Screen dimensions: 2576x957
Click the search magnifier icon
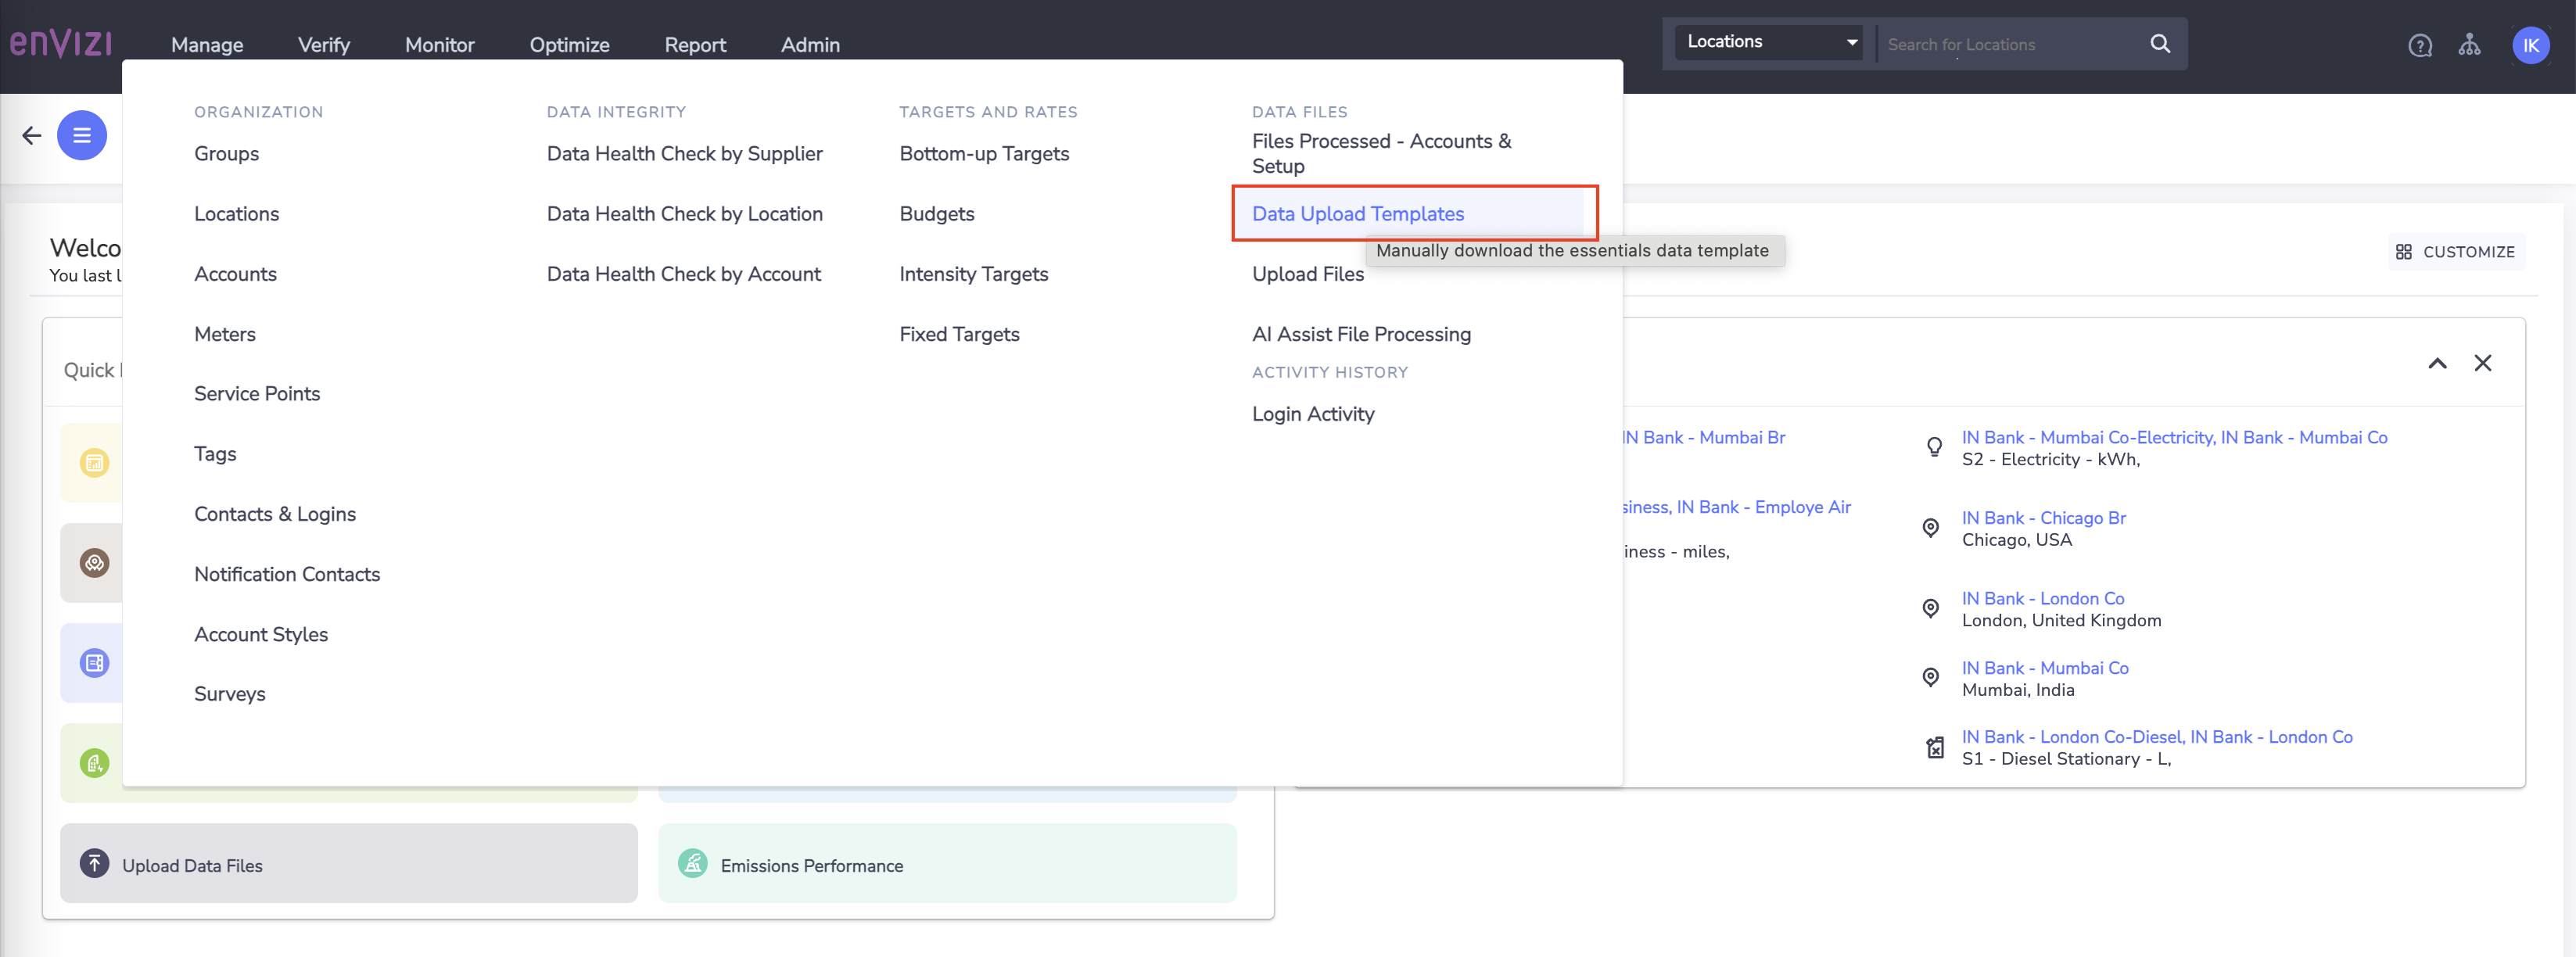pos(2160,43)
